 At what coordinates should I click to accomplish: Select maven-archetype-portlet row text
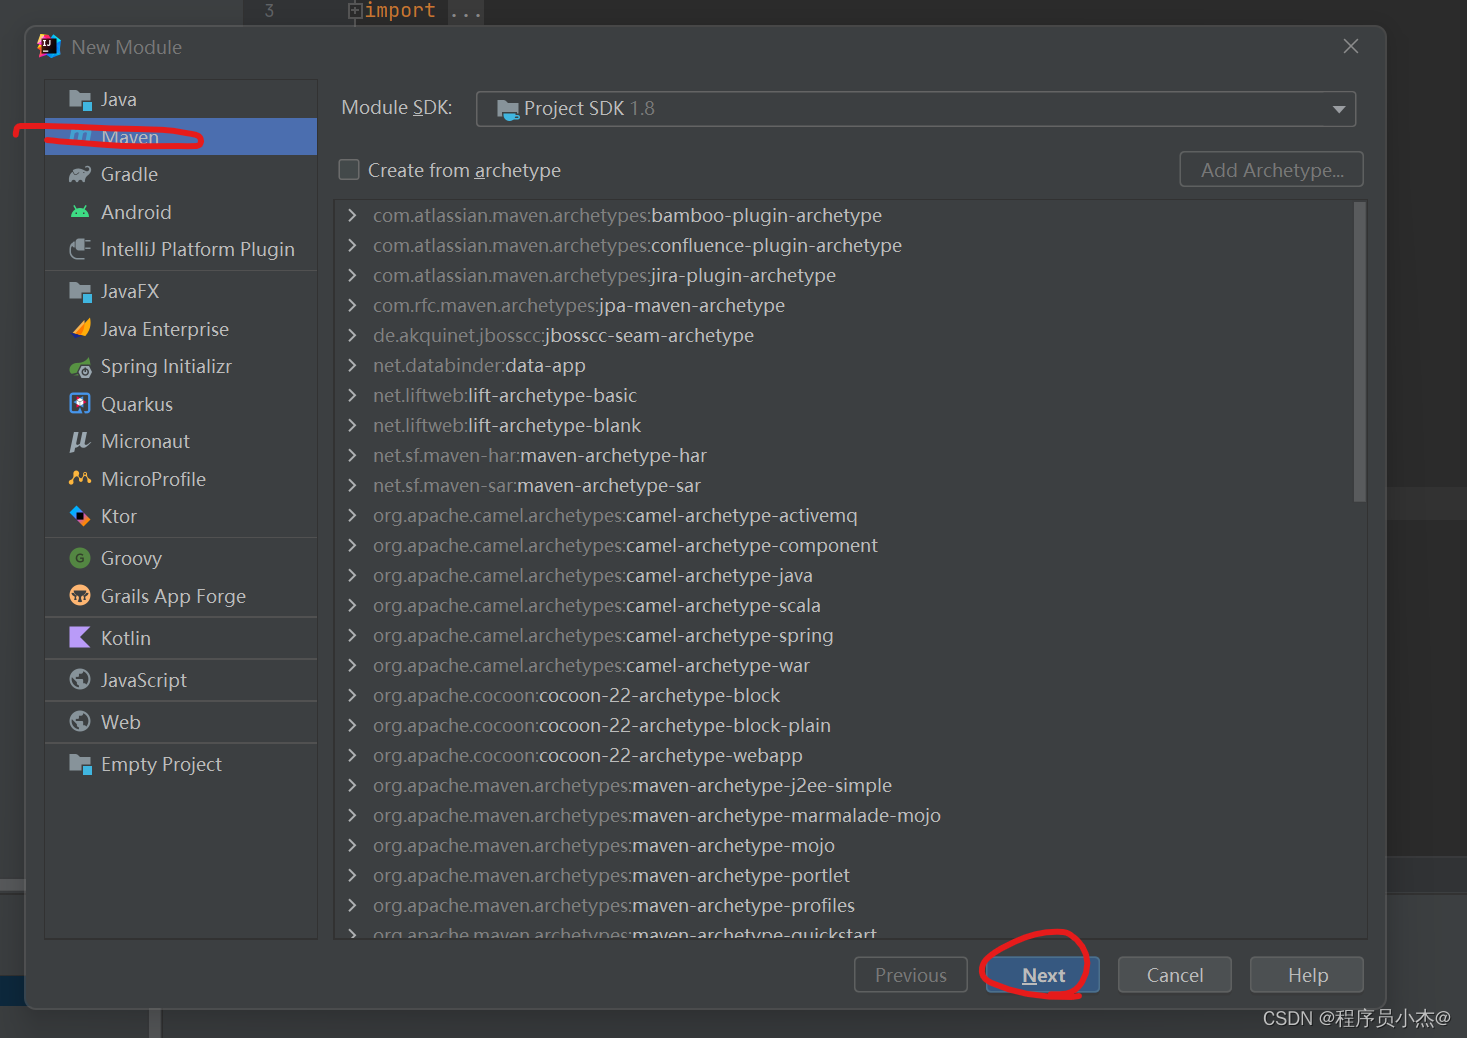point(611,875)
